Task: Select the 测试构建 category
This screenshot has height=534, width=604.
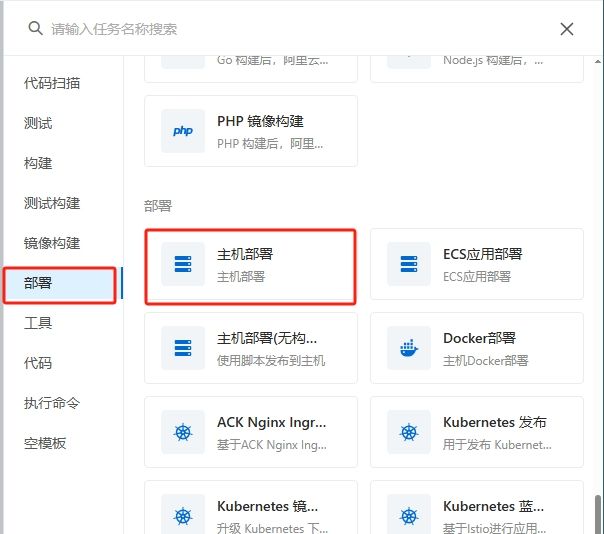Action: [x=52, y=203]
